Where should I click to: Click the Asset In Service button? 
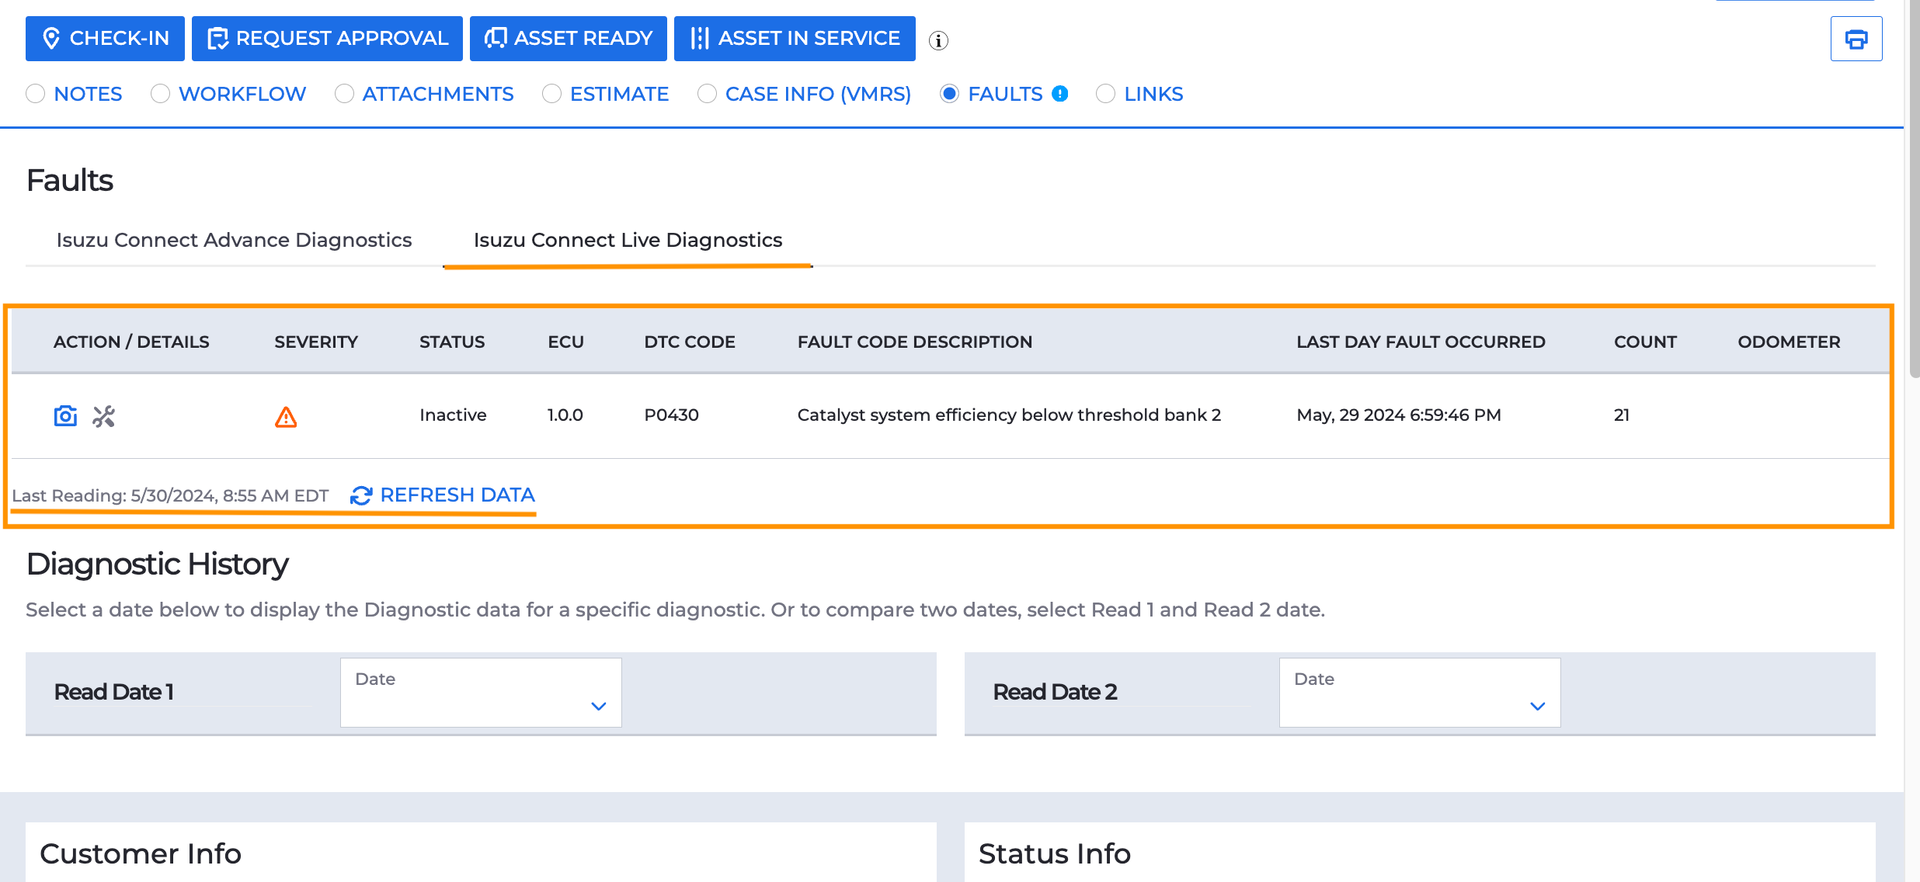tap(795, 38)
